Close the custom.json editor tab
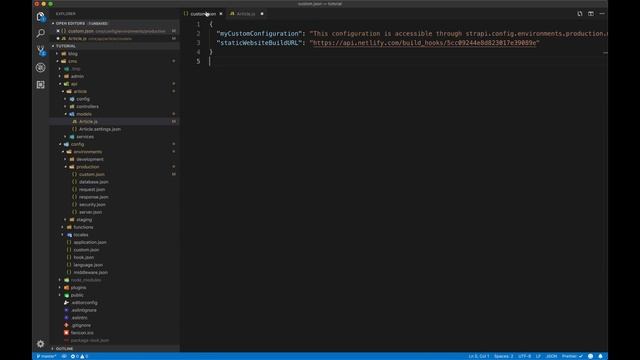 pyautogui.click(x=221, y=14)
